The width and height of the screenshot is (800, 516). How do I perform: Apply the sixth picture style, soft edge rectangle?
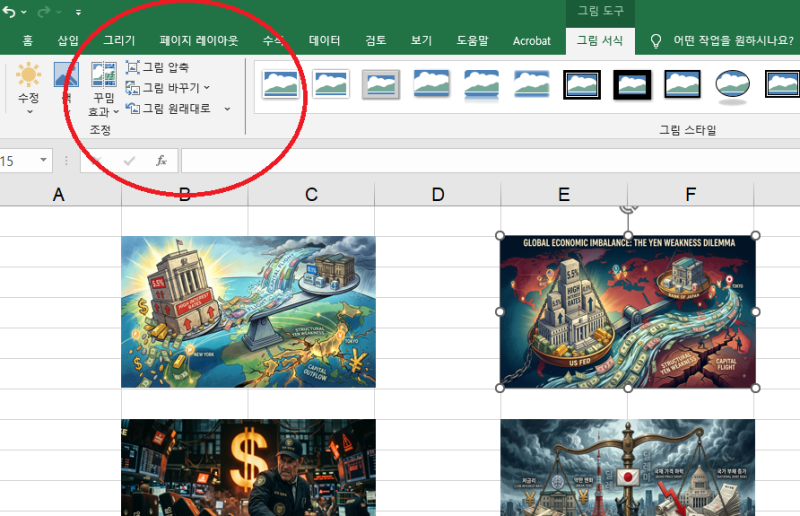[x=532, y=84]
